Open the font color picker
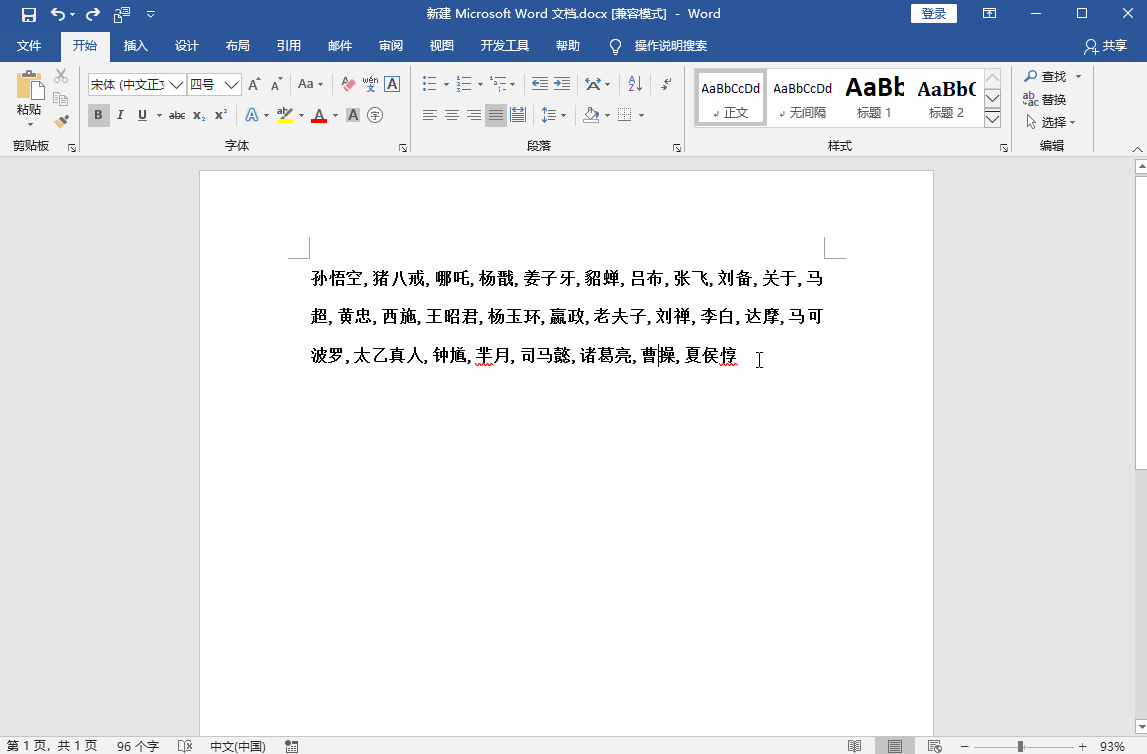This screenshot has height=754, width=1147. point(318,115)
